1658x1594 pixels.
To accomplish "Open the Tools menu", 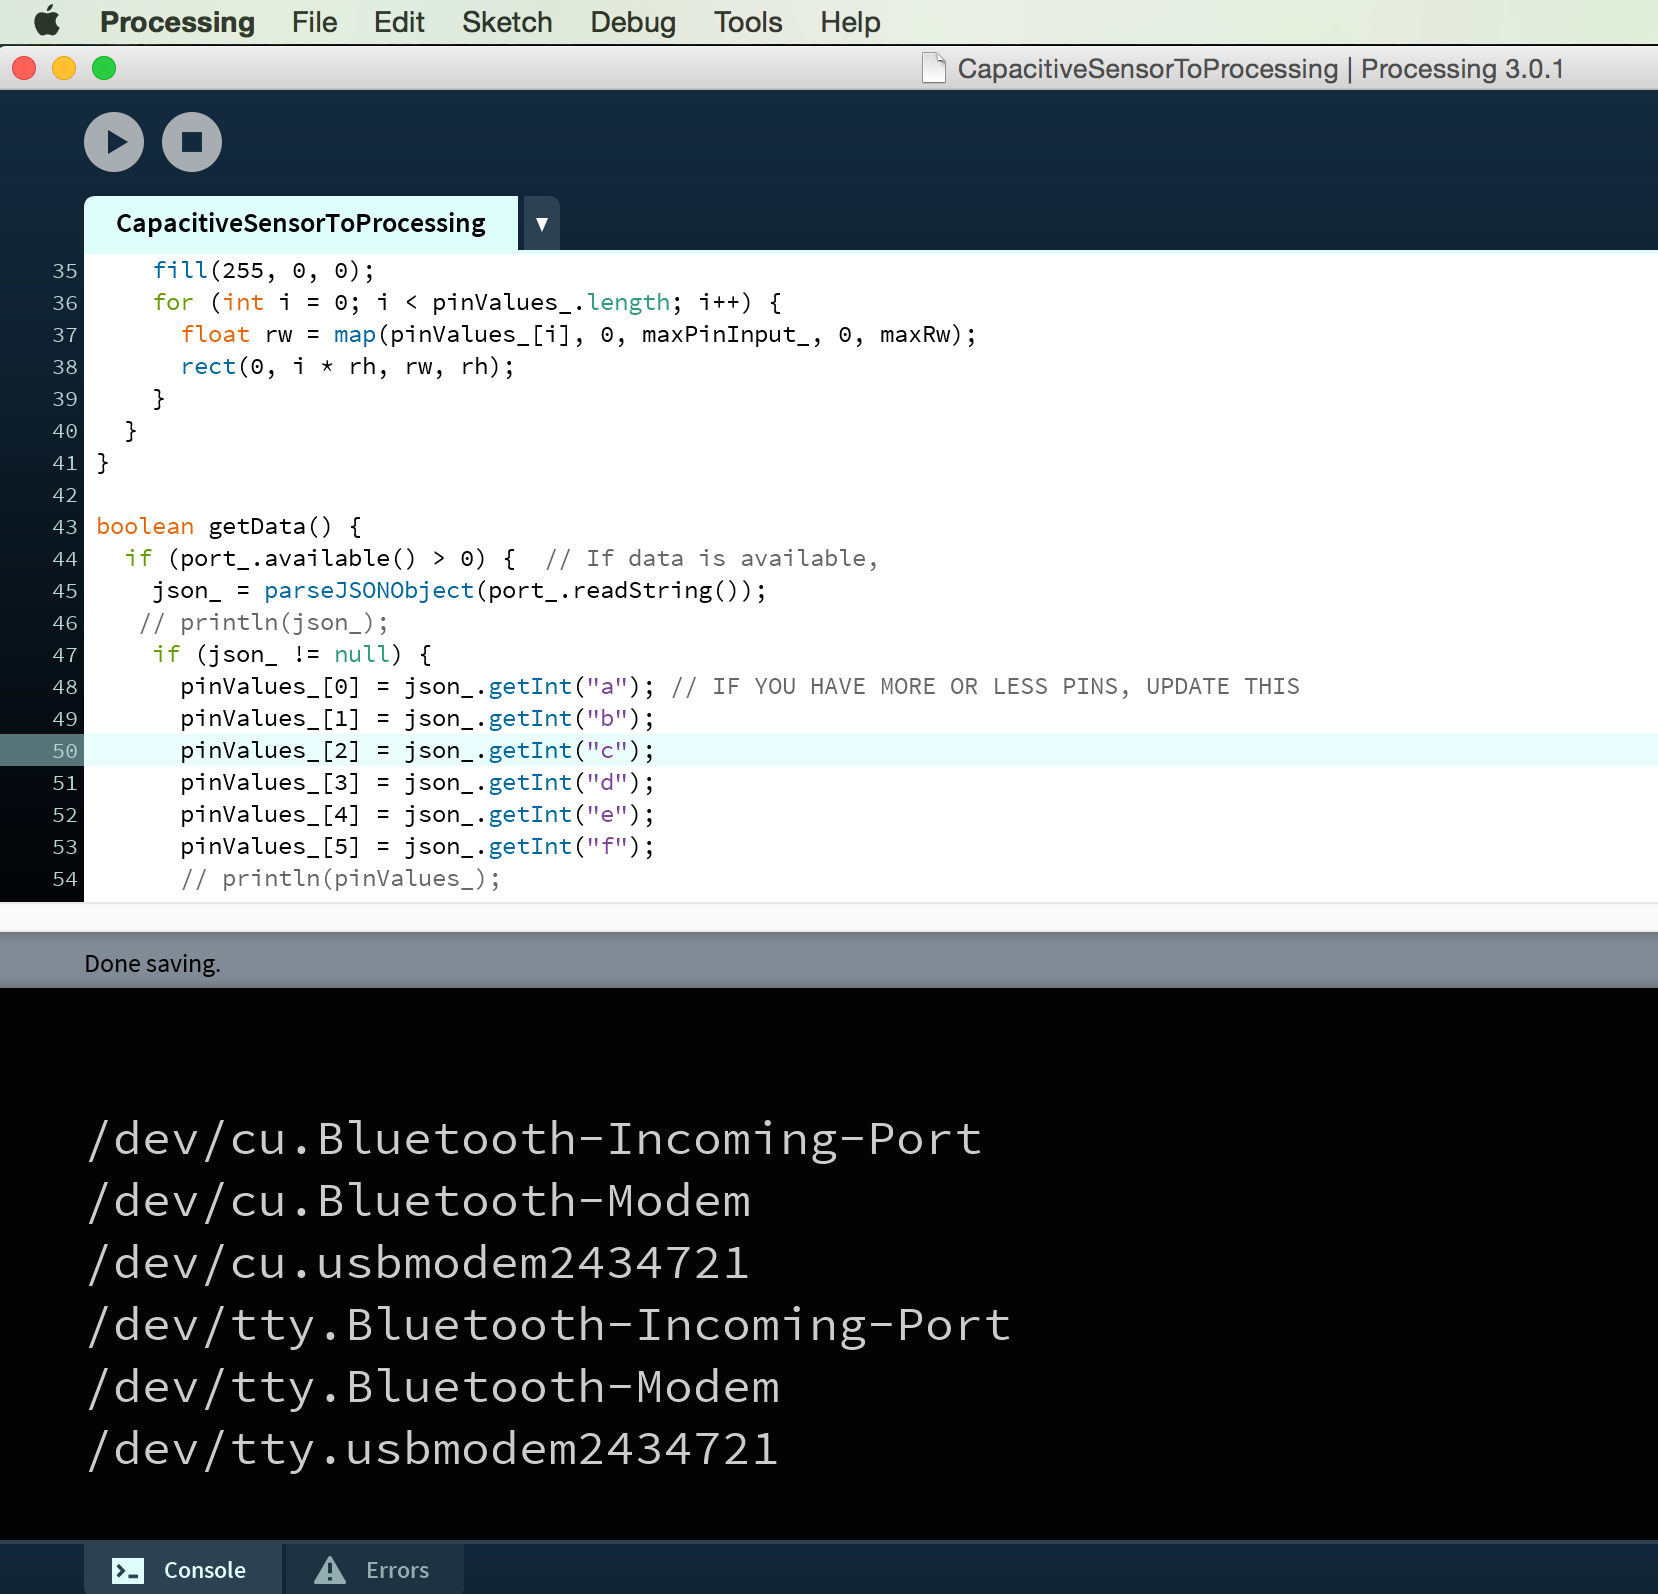I will (x=748, y=22).
